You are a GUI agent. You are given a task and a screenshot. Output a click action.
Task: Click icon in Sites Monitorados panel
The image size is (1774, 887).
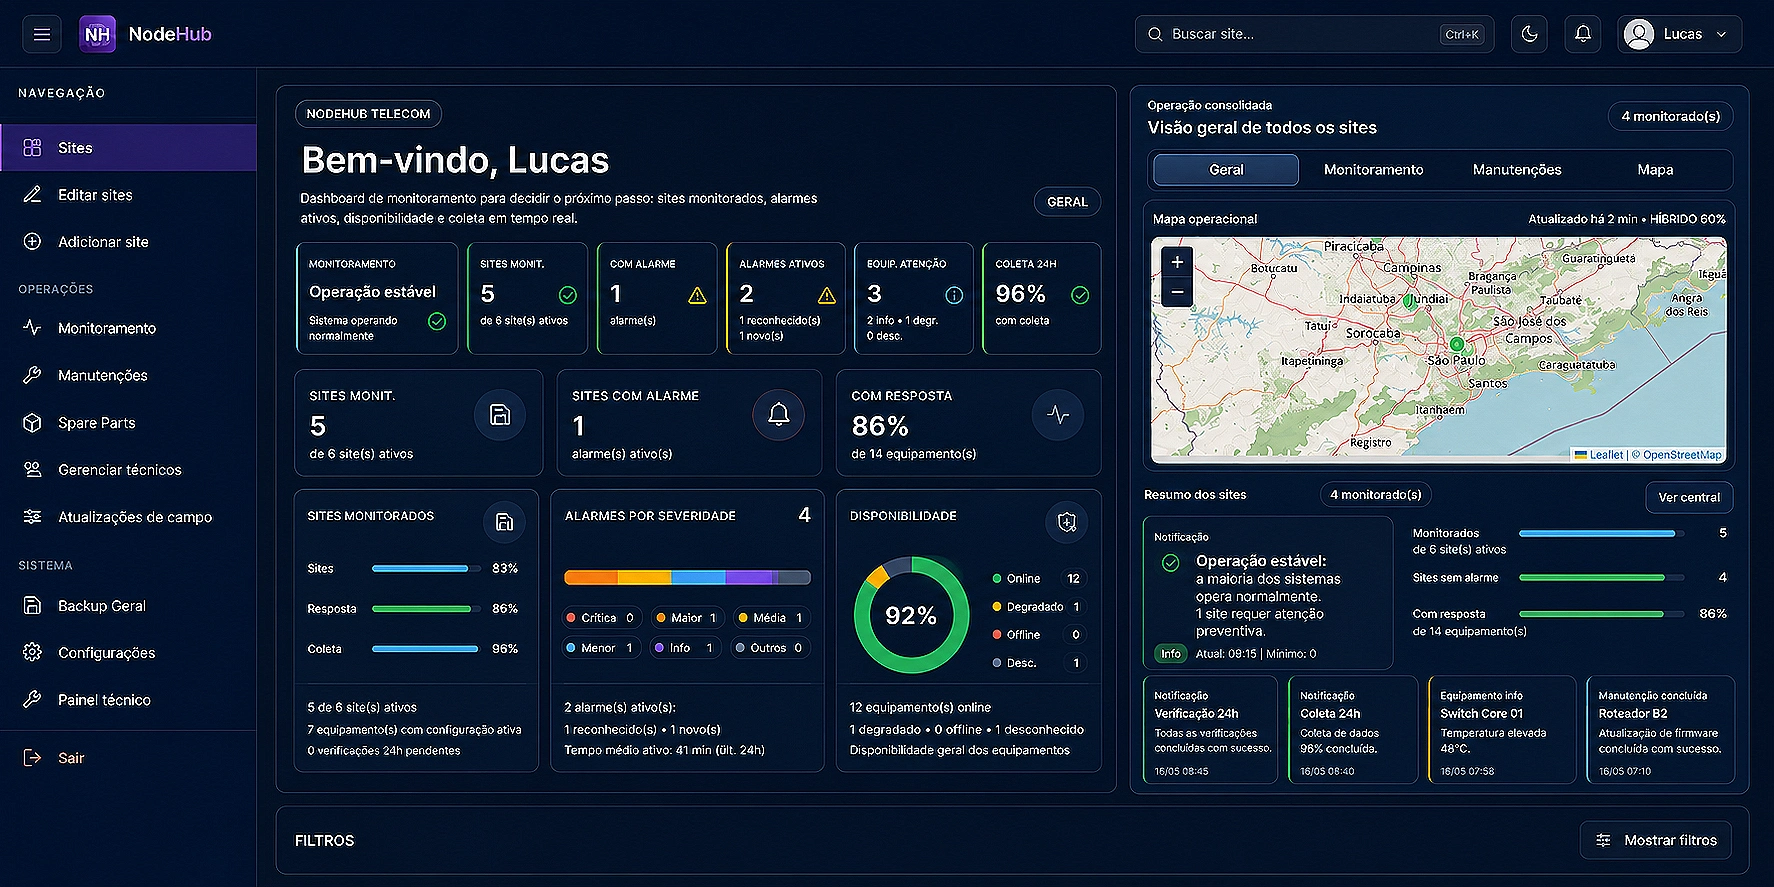504,522
